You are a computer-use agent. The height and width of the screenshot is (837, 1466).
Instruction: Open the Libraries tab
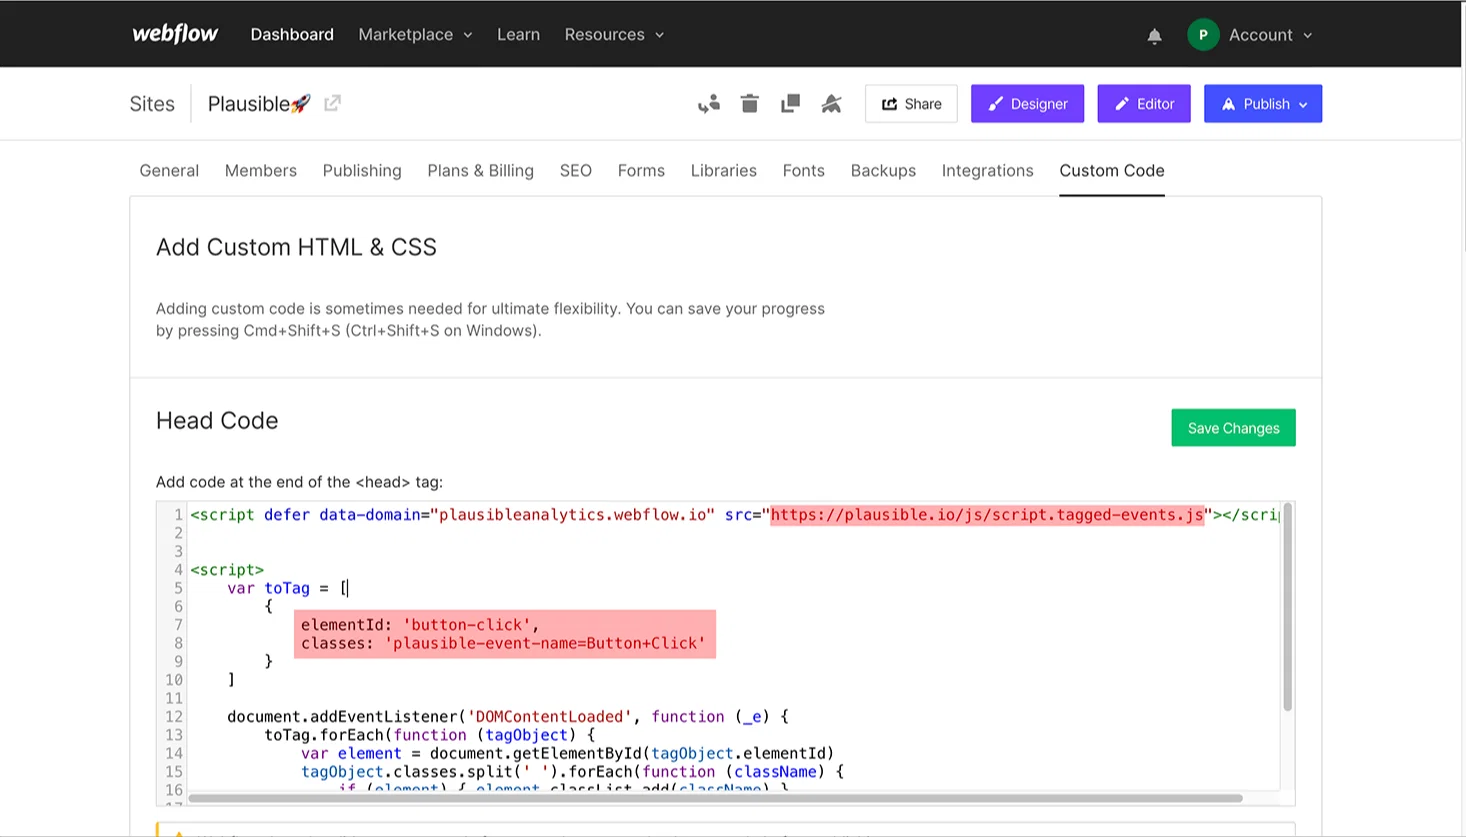tap(724, 171)
